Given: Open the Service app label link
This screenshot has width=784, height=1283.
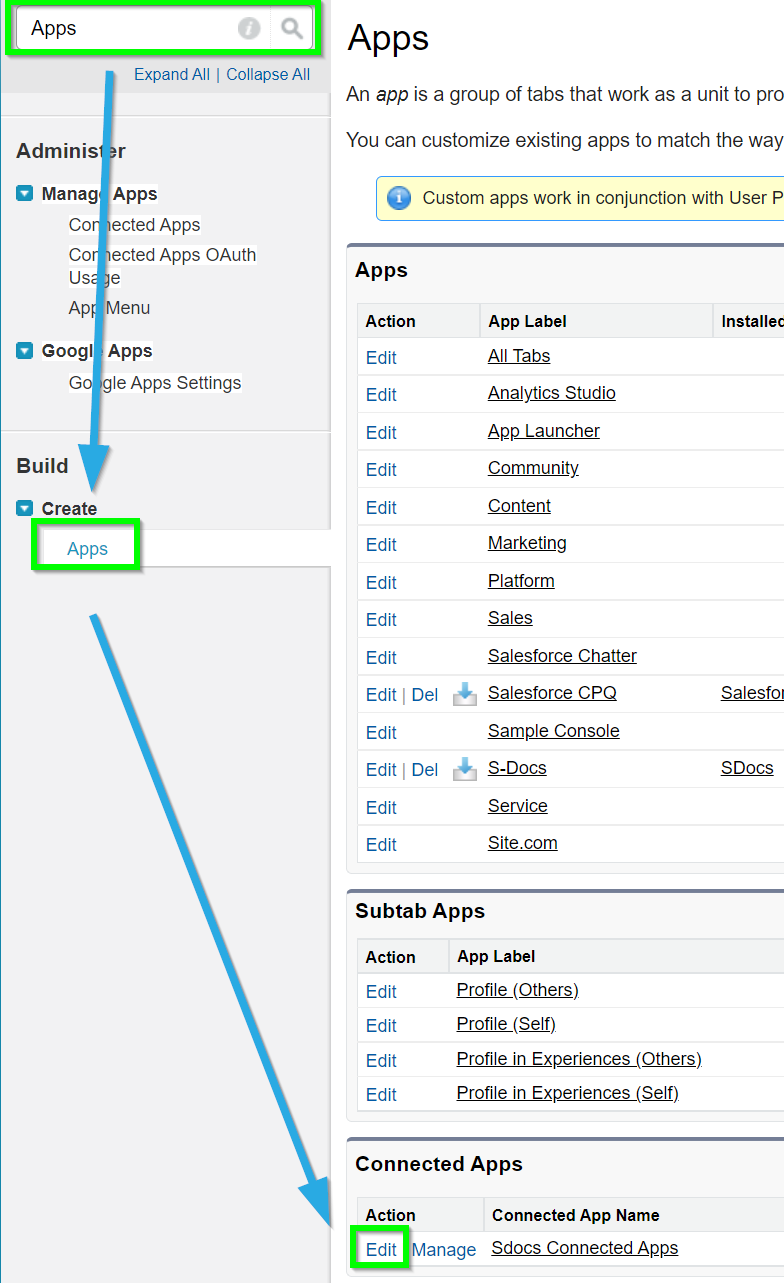Looking at the screenshot, I should tap(518, 806).
